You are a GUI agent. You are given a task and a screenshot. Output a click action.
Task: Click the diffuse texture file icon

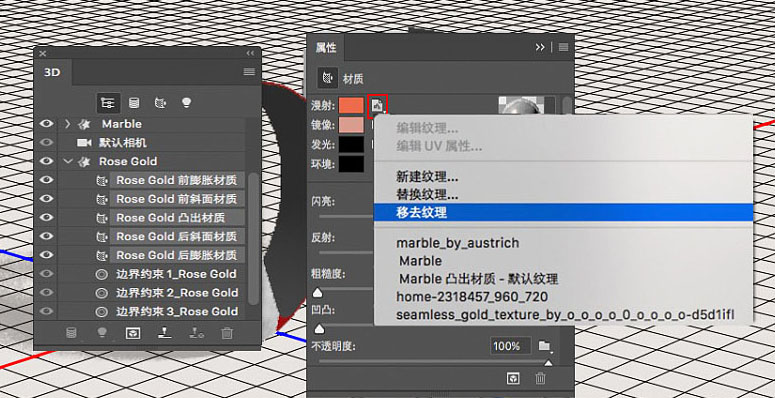(378, 105)
